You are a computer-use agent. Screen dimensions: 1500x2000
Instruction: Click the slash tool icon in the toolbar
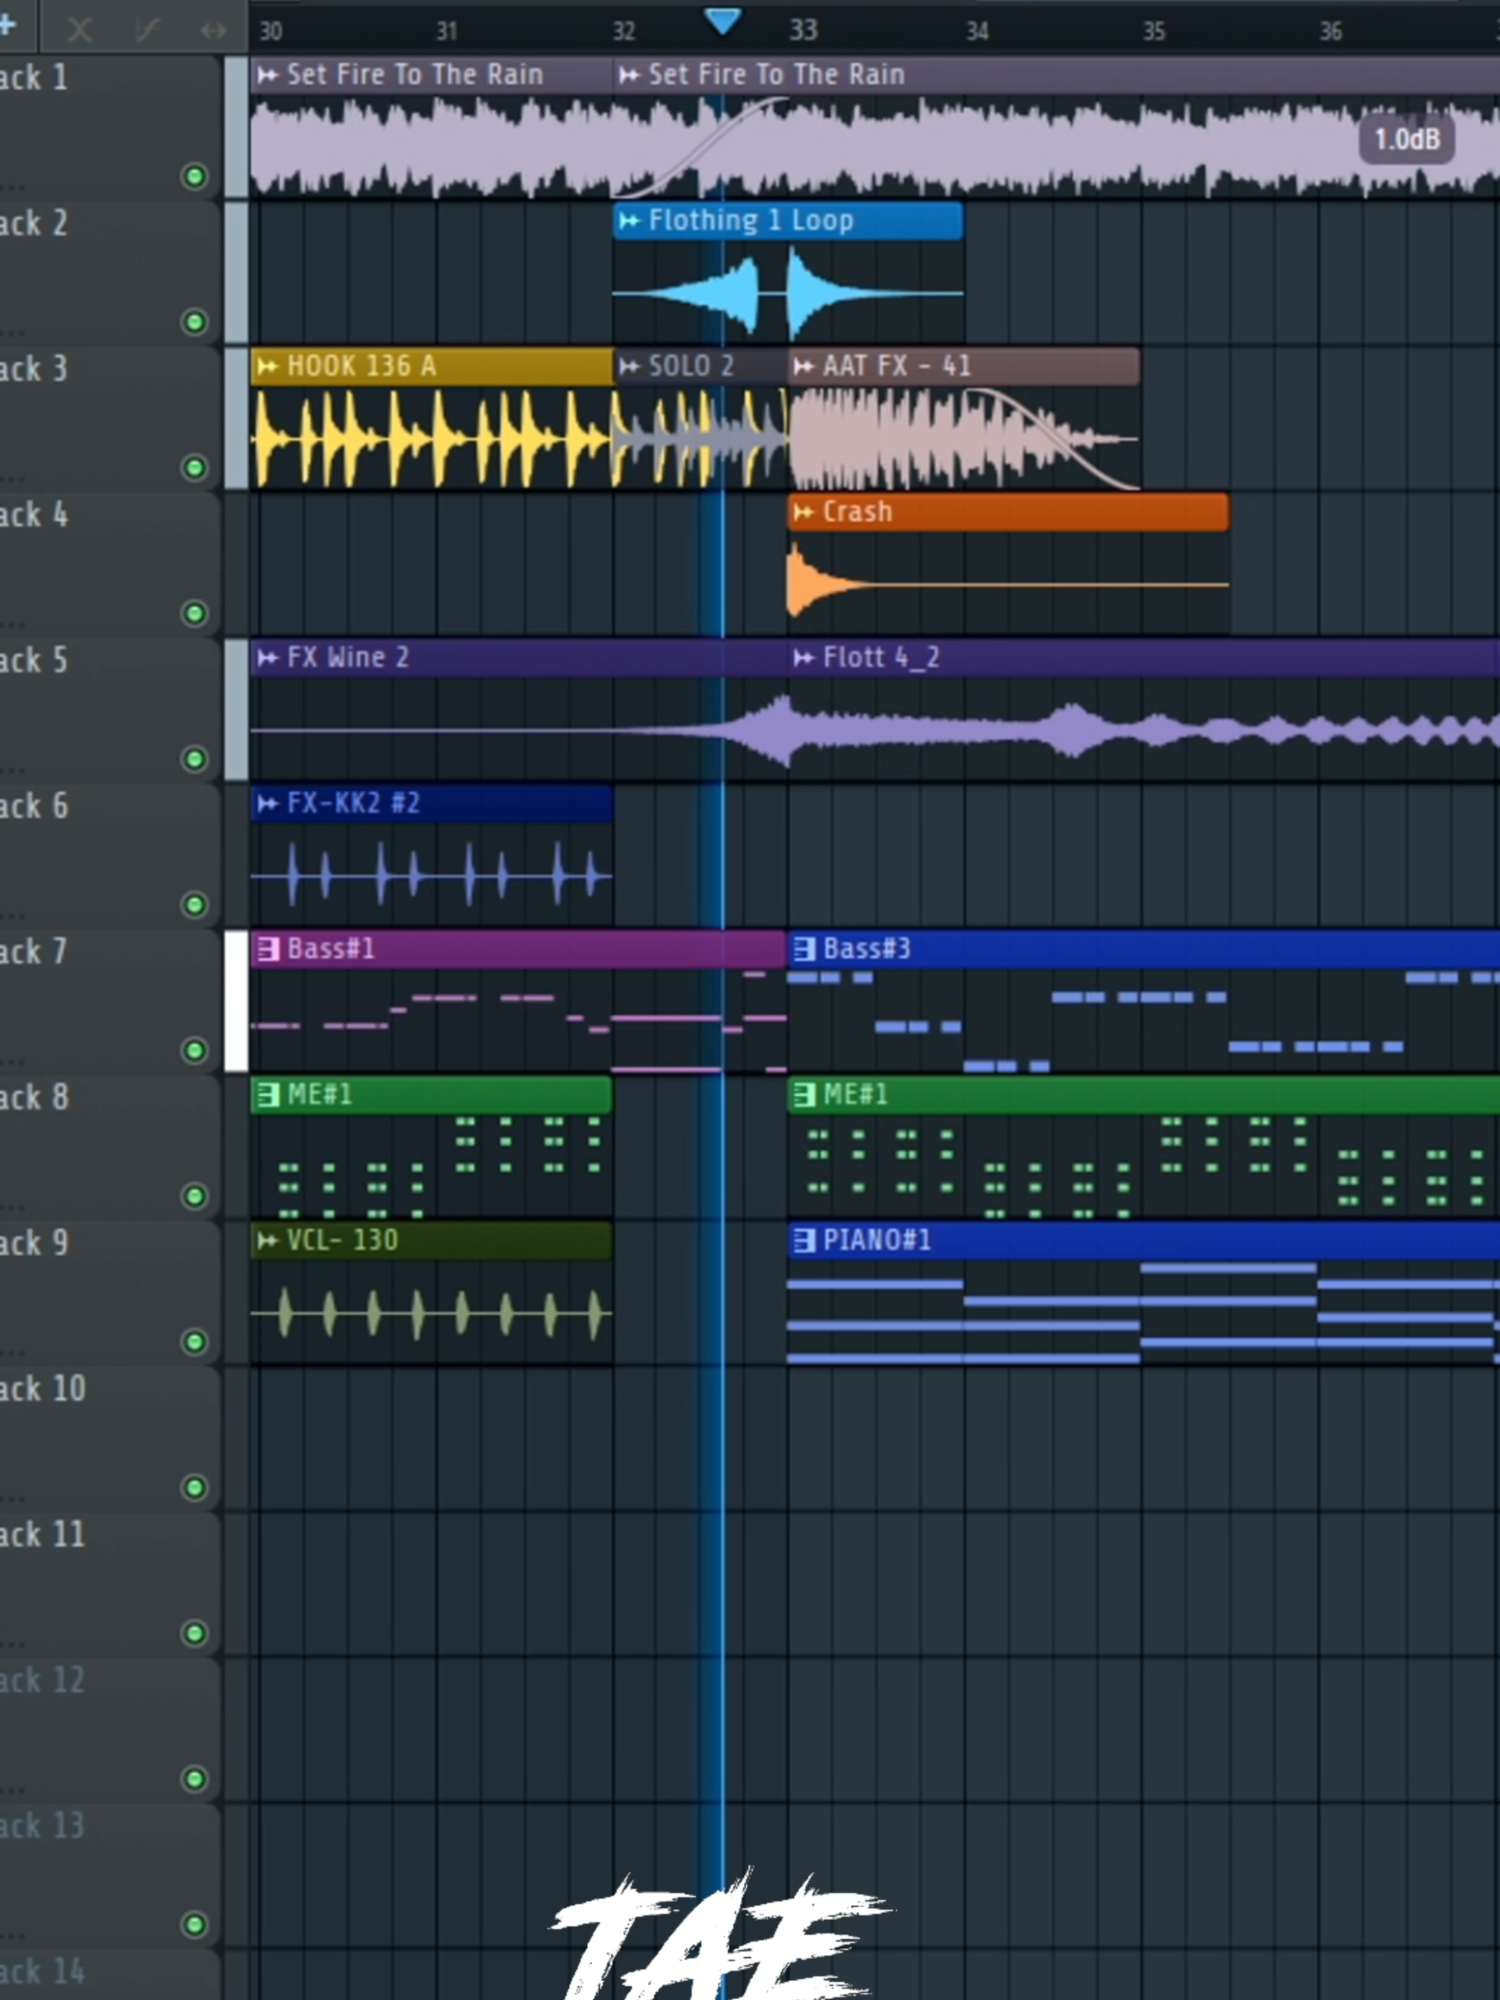click(147, 30)
